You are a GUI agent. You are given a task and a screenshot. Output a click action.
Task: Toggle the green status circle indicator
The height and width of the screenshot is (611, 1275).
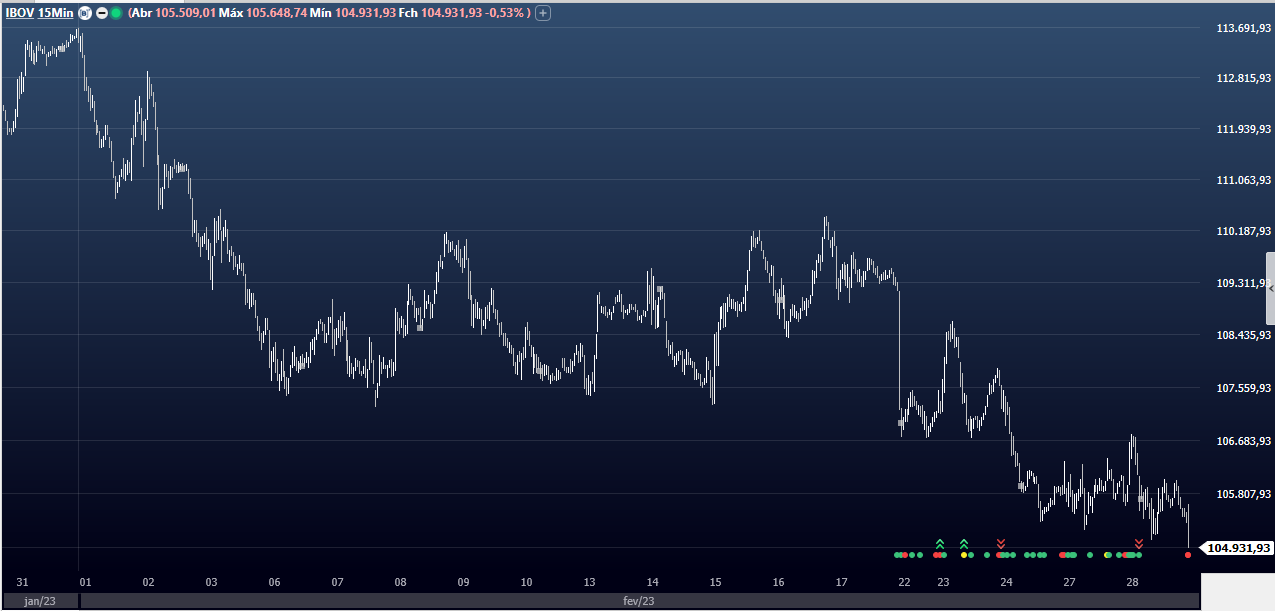pyautogui.click(x=116, y=13)
